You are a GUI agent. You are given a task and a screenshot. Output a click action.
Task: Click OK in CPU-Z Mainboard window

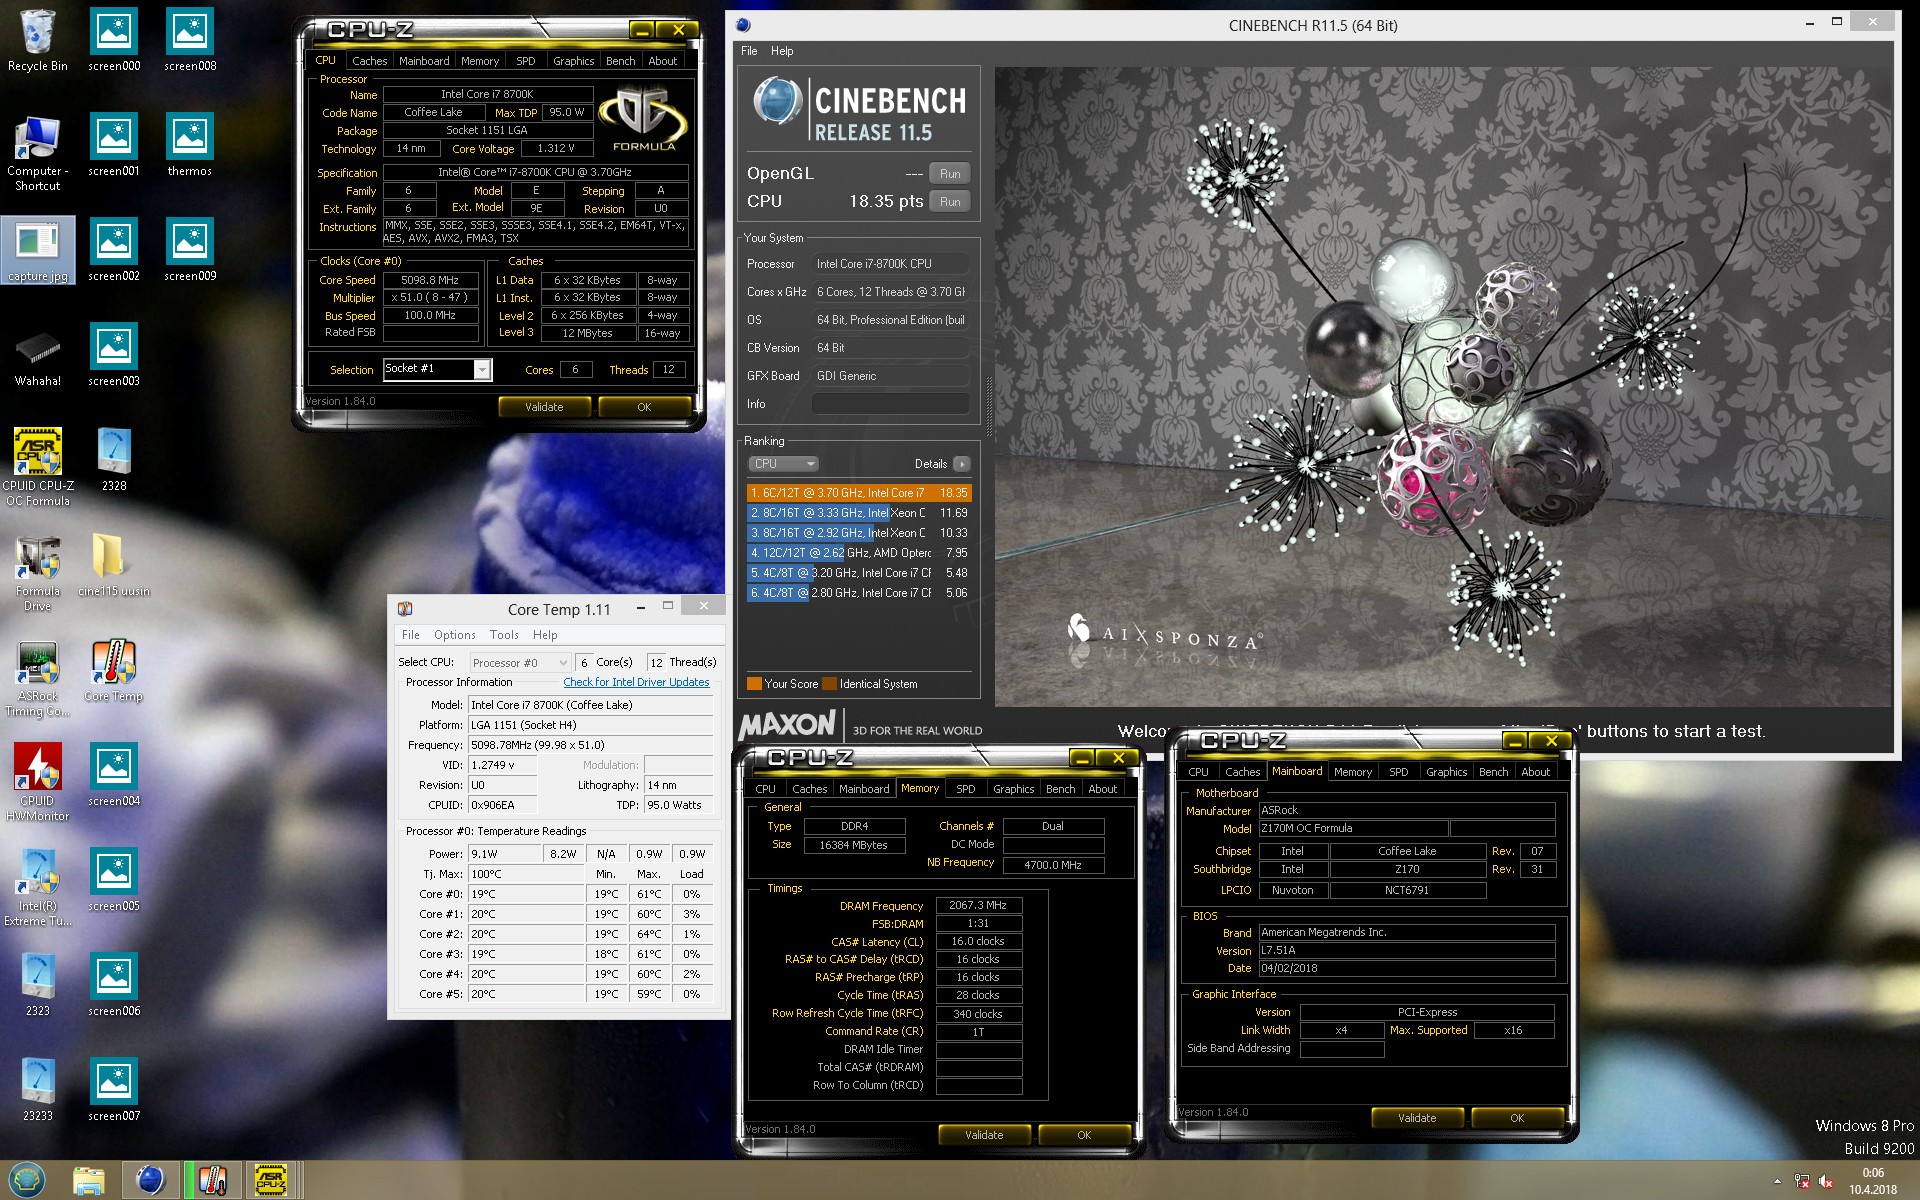[x=1517, y=1118]
